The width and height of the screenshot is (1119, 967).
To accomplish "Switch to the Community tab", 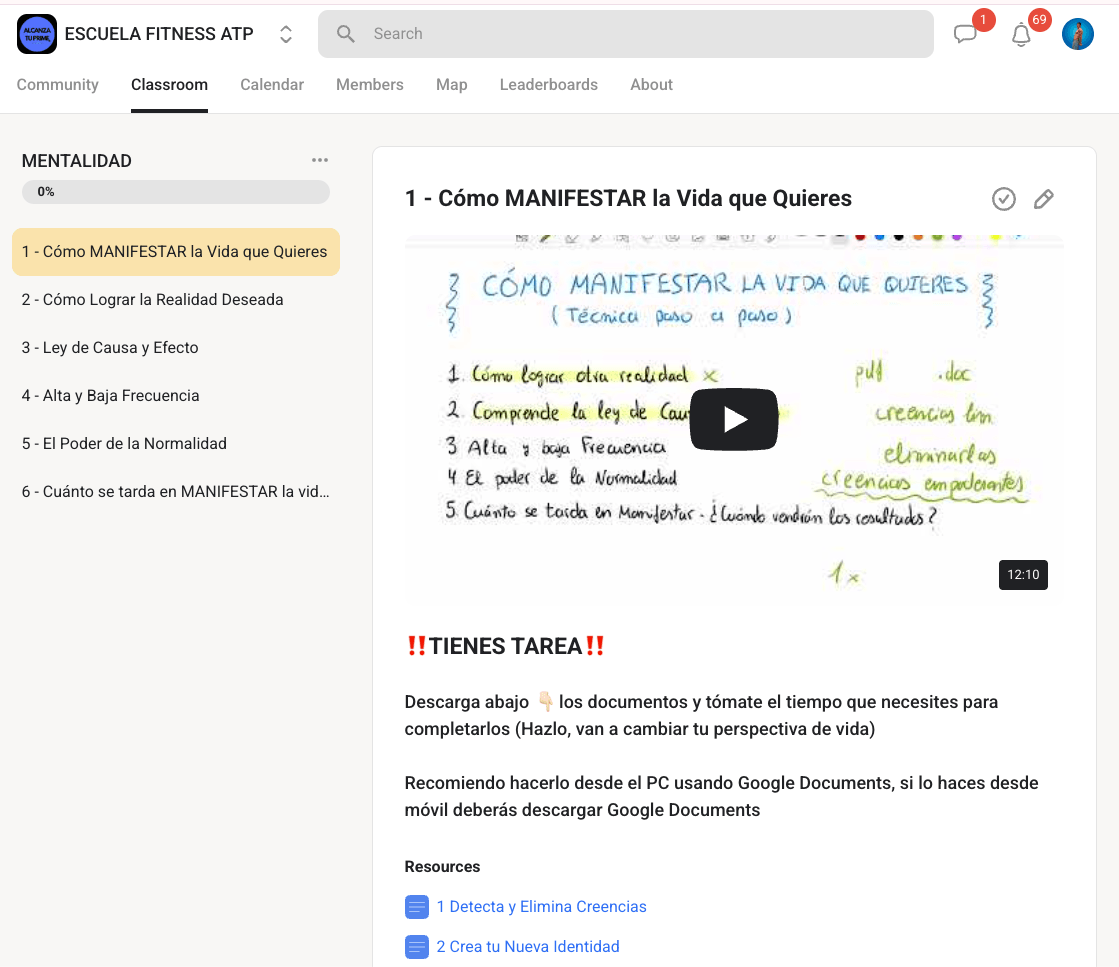I will (x=58, y=85).
